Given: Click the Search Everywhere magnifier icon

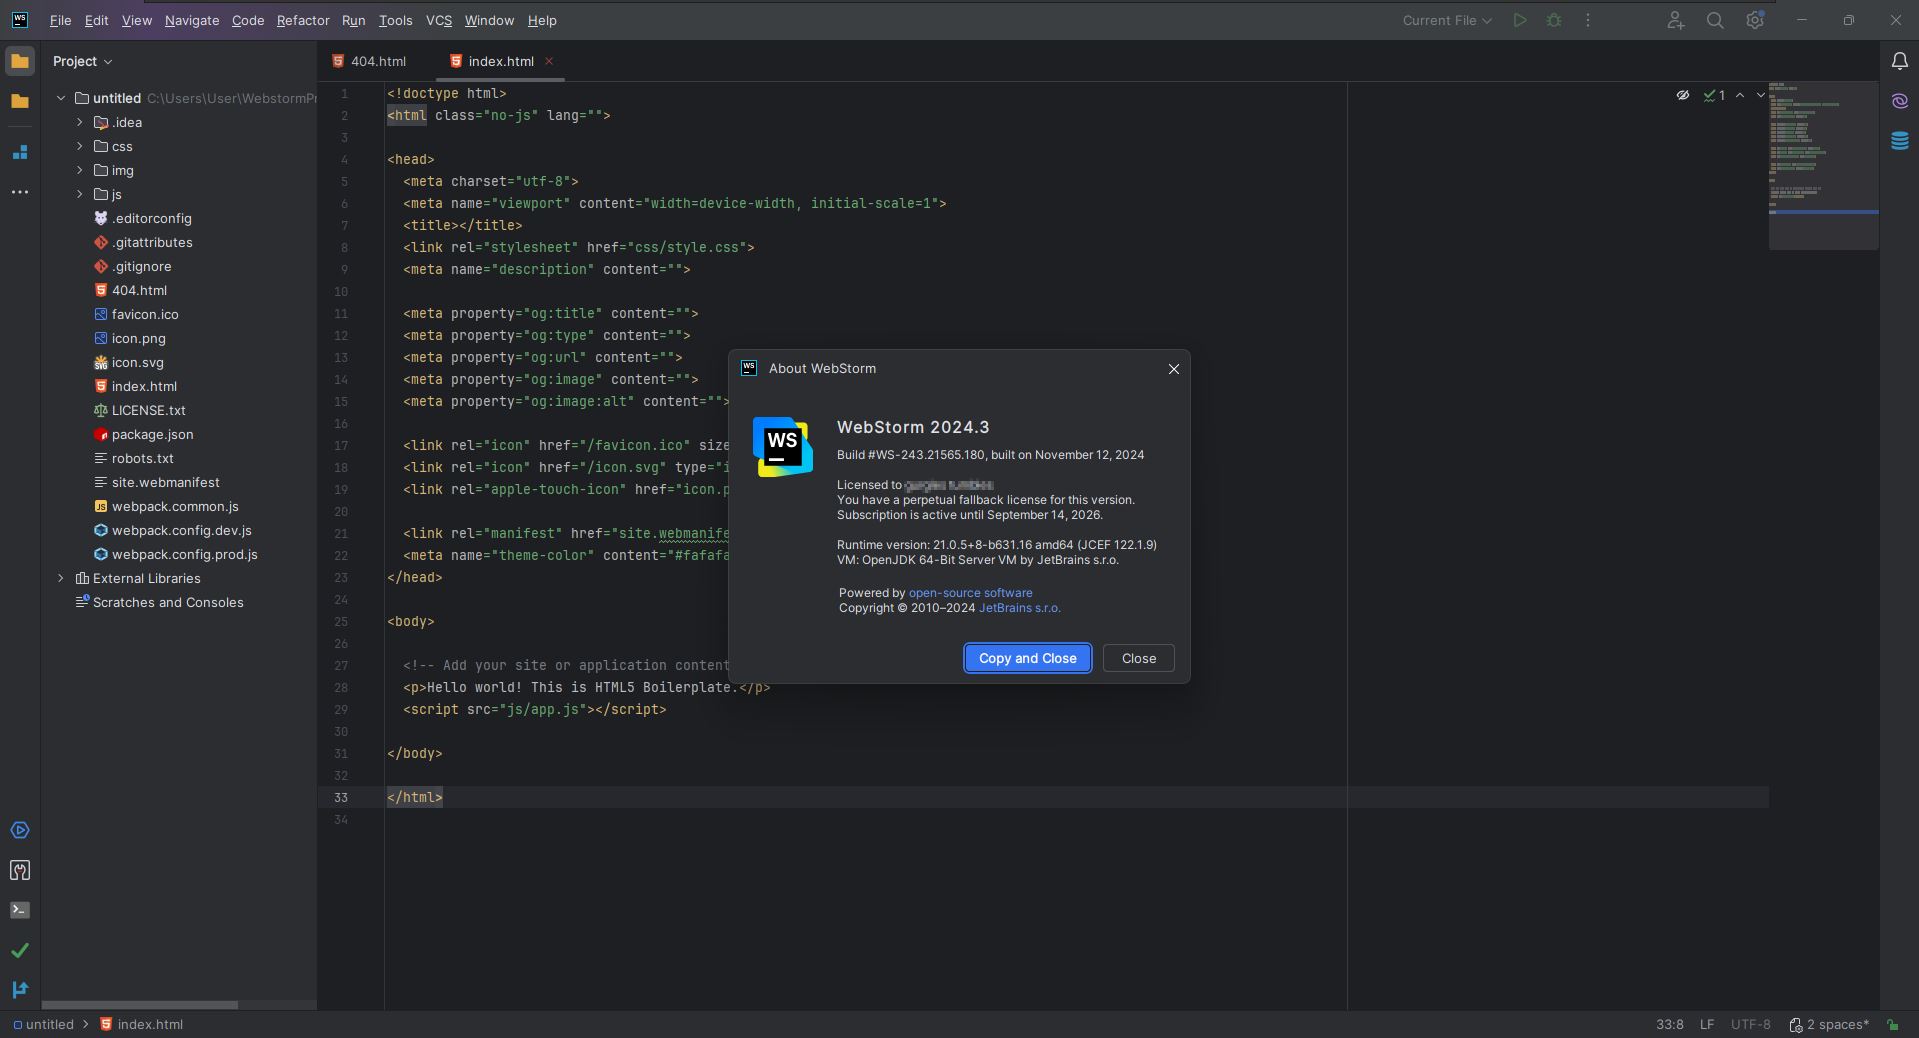Looking at the screenshot, I should [1714, 20].
